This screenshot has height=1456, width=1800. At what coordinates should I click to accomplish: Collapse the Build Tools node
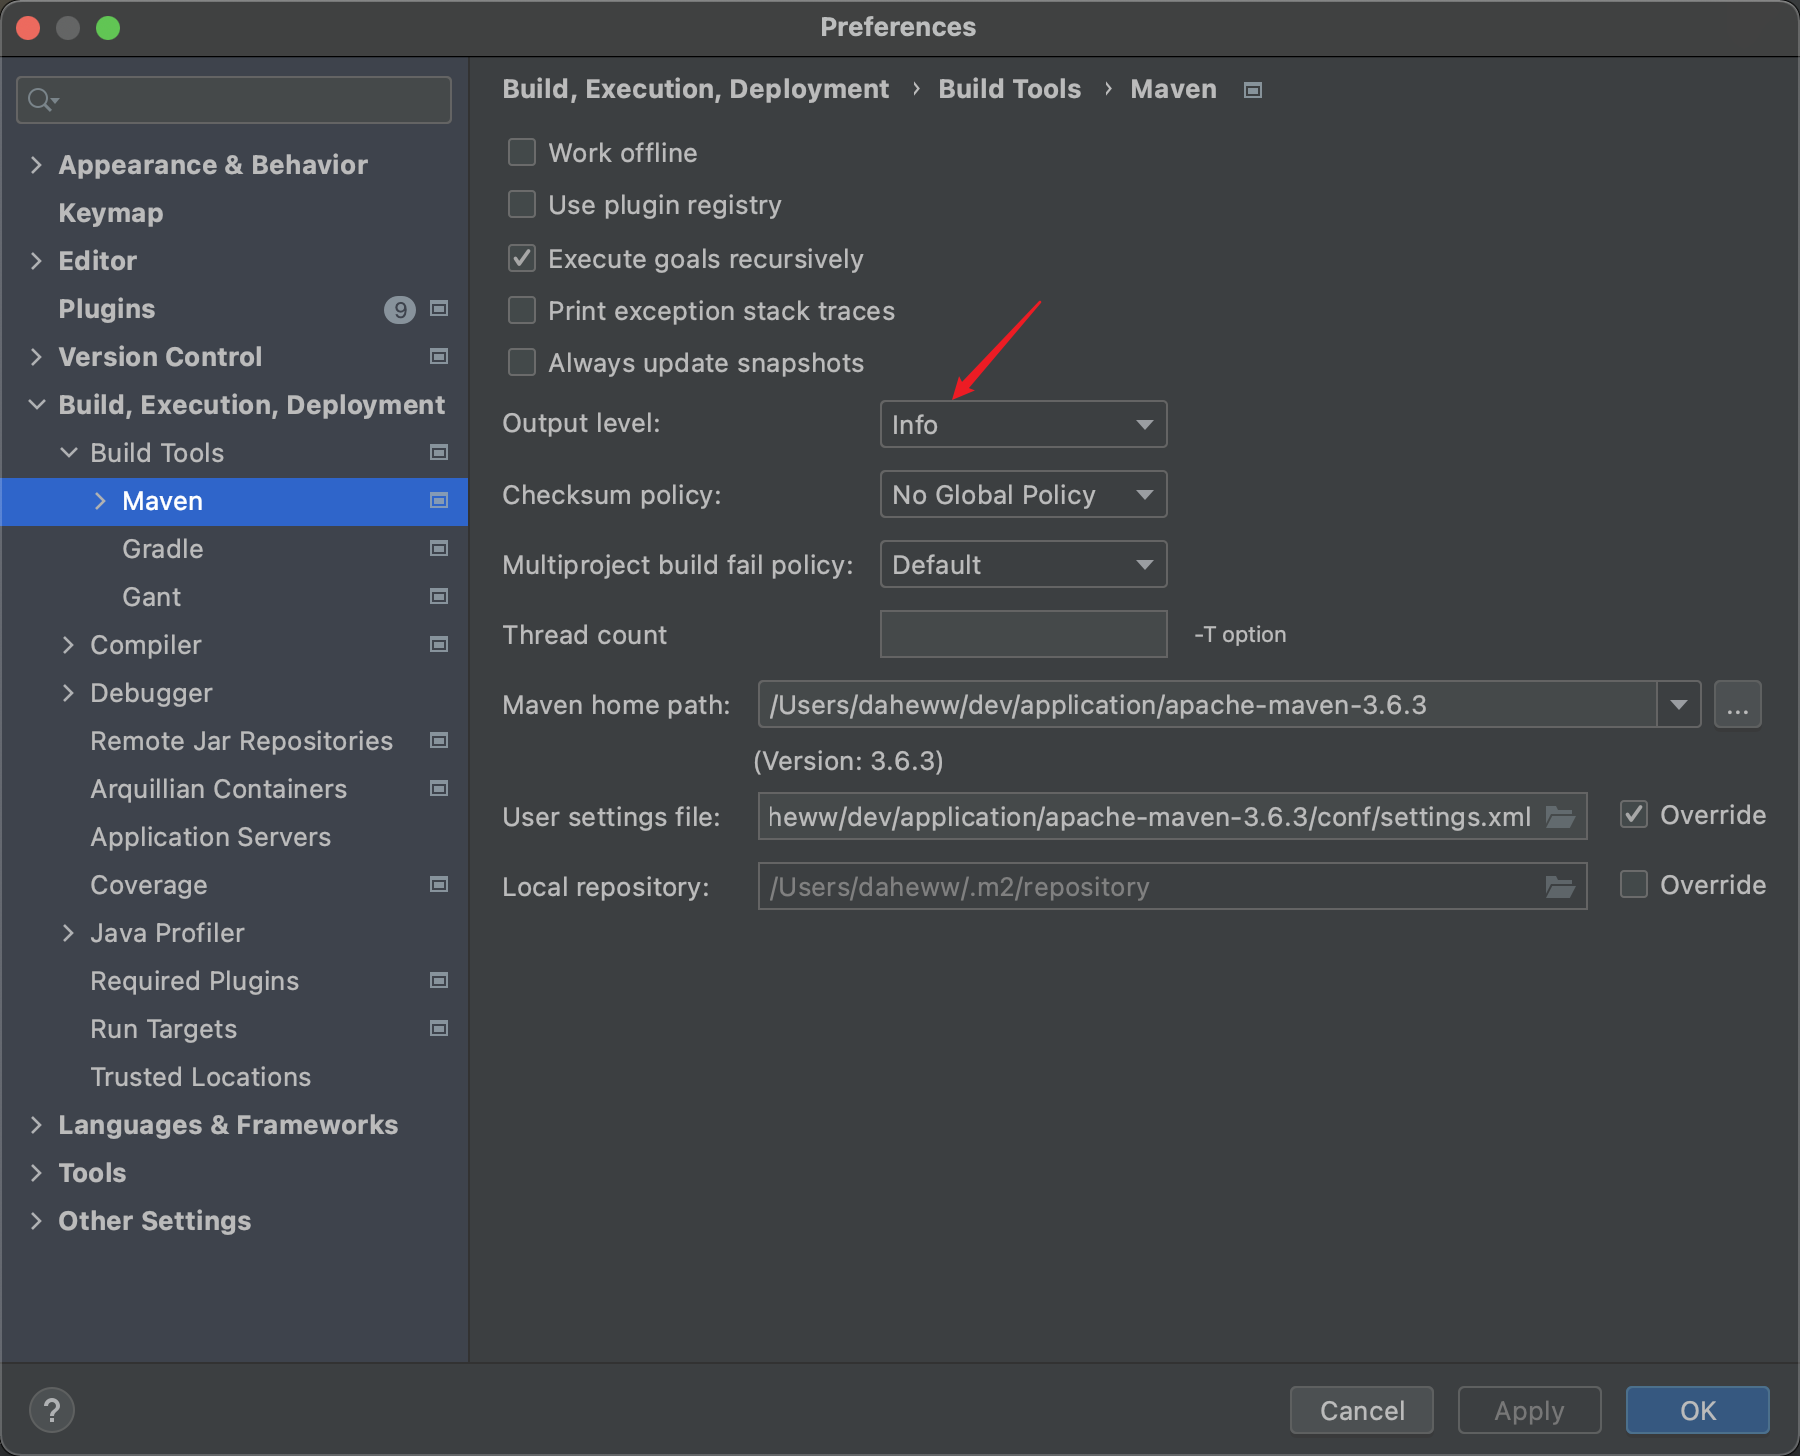[x=69, y=453]
